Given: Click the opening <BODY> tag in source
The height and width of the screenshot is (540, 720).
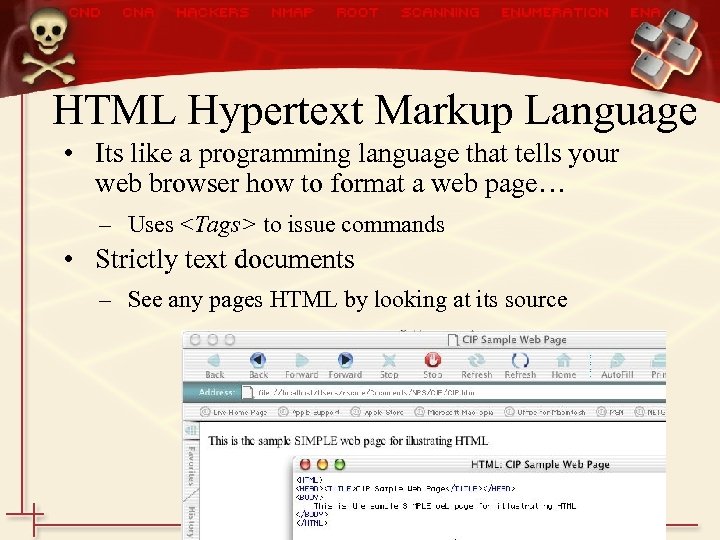Looking at the screenshot, I should (x=310, y=497).
